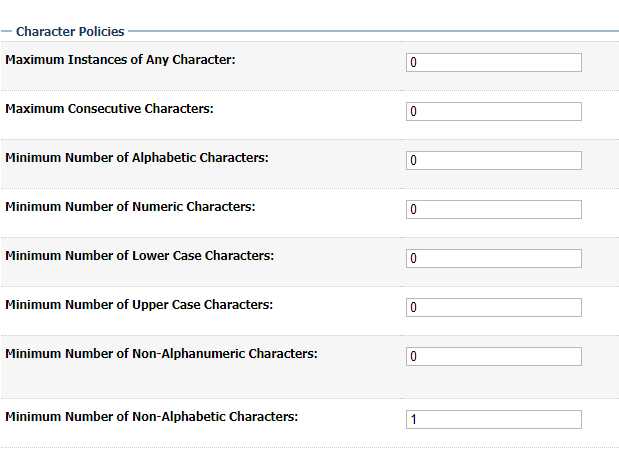Click the Character Policies section heading

[70, 32]
